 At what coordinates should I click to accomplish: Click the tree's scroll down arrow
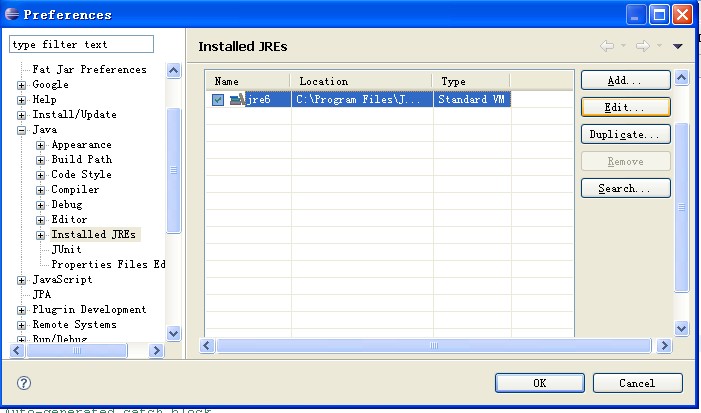click(x=173, y=333)
